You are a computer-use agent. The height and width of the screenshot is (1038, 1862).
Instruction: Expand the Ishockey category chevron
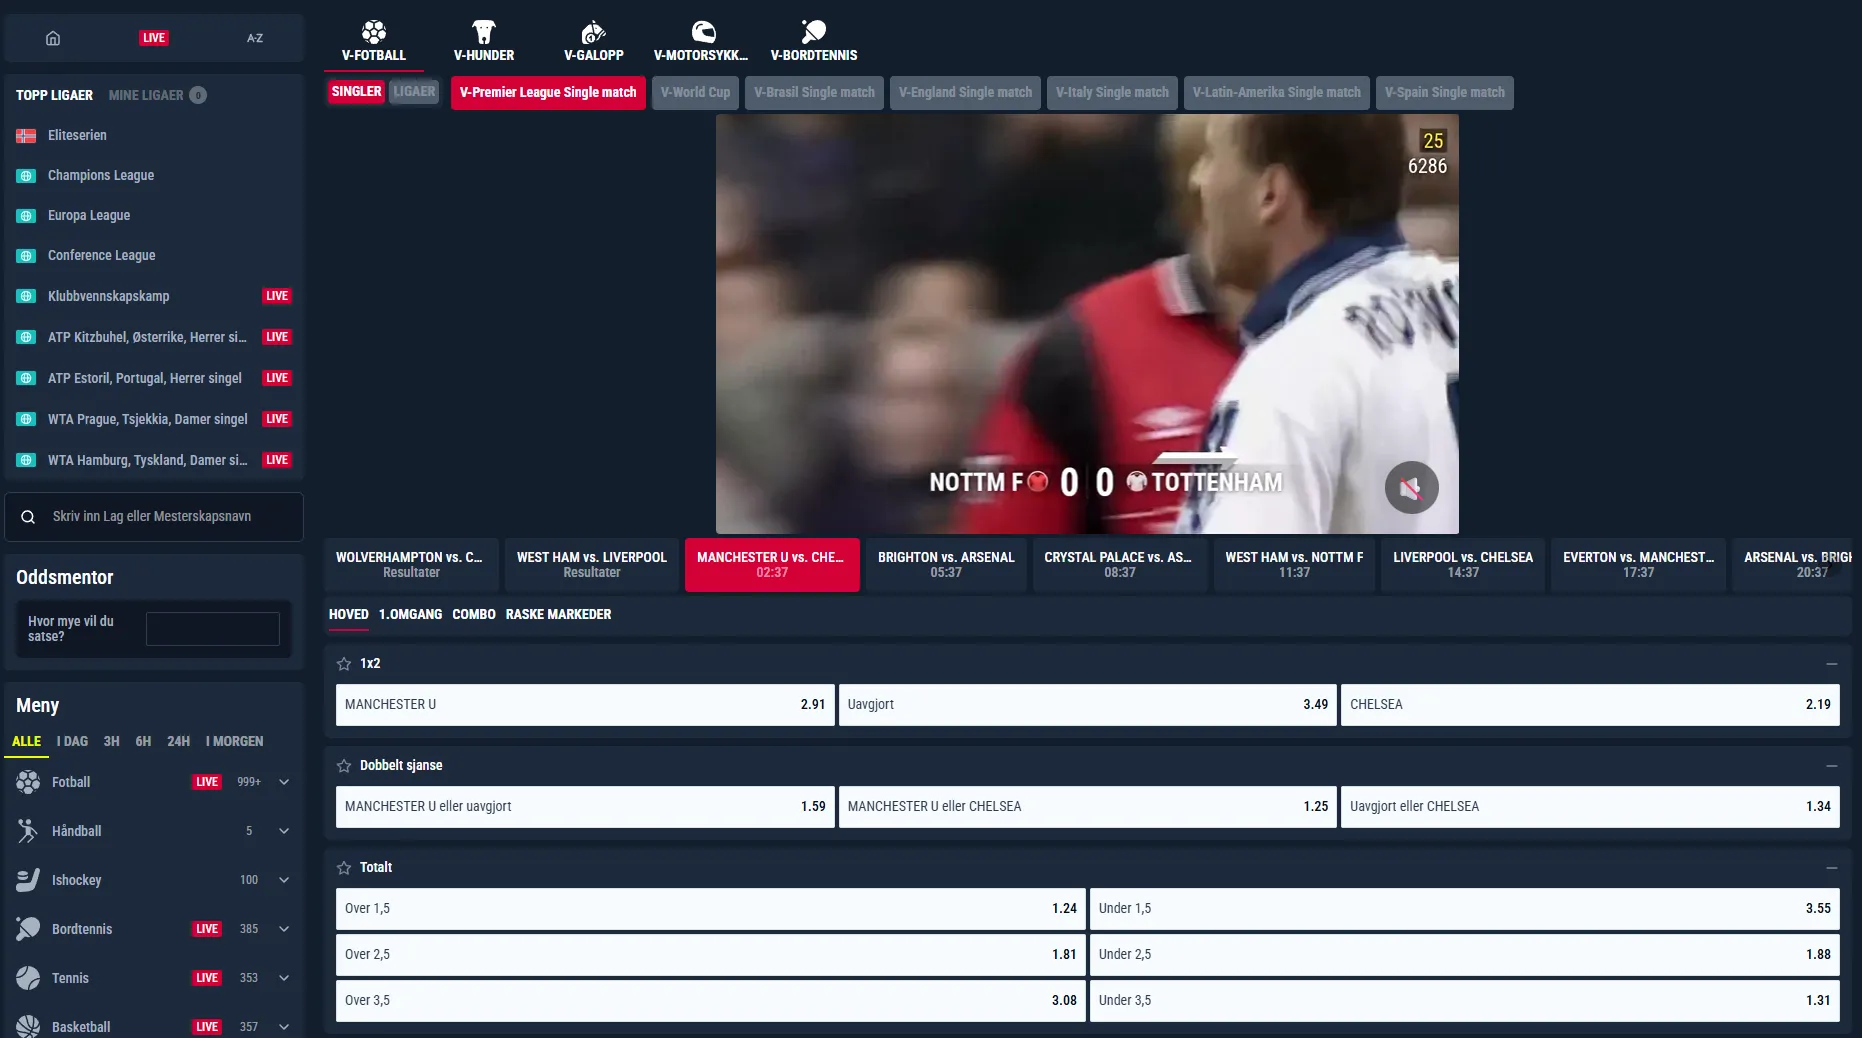pyautogui.click(x=284, y=880)
